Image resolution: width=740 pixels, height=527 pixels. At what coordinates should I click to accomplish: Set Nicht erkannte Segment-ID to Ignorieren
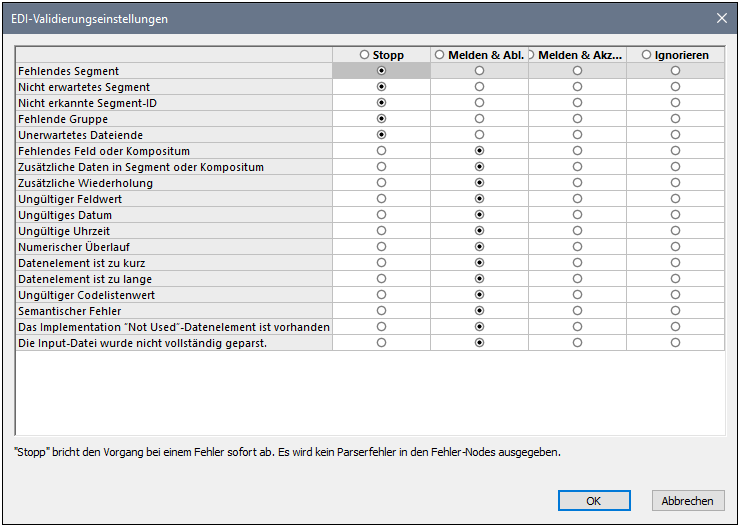point(676,103)
